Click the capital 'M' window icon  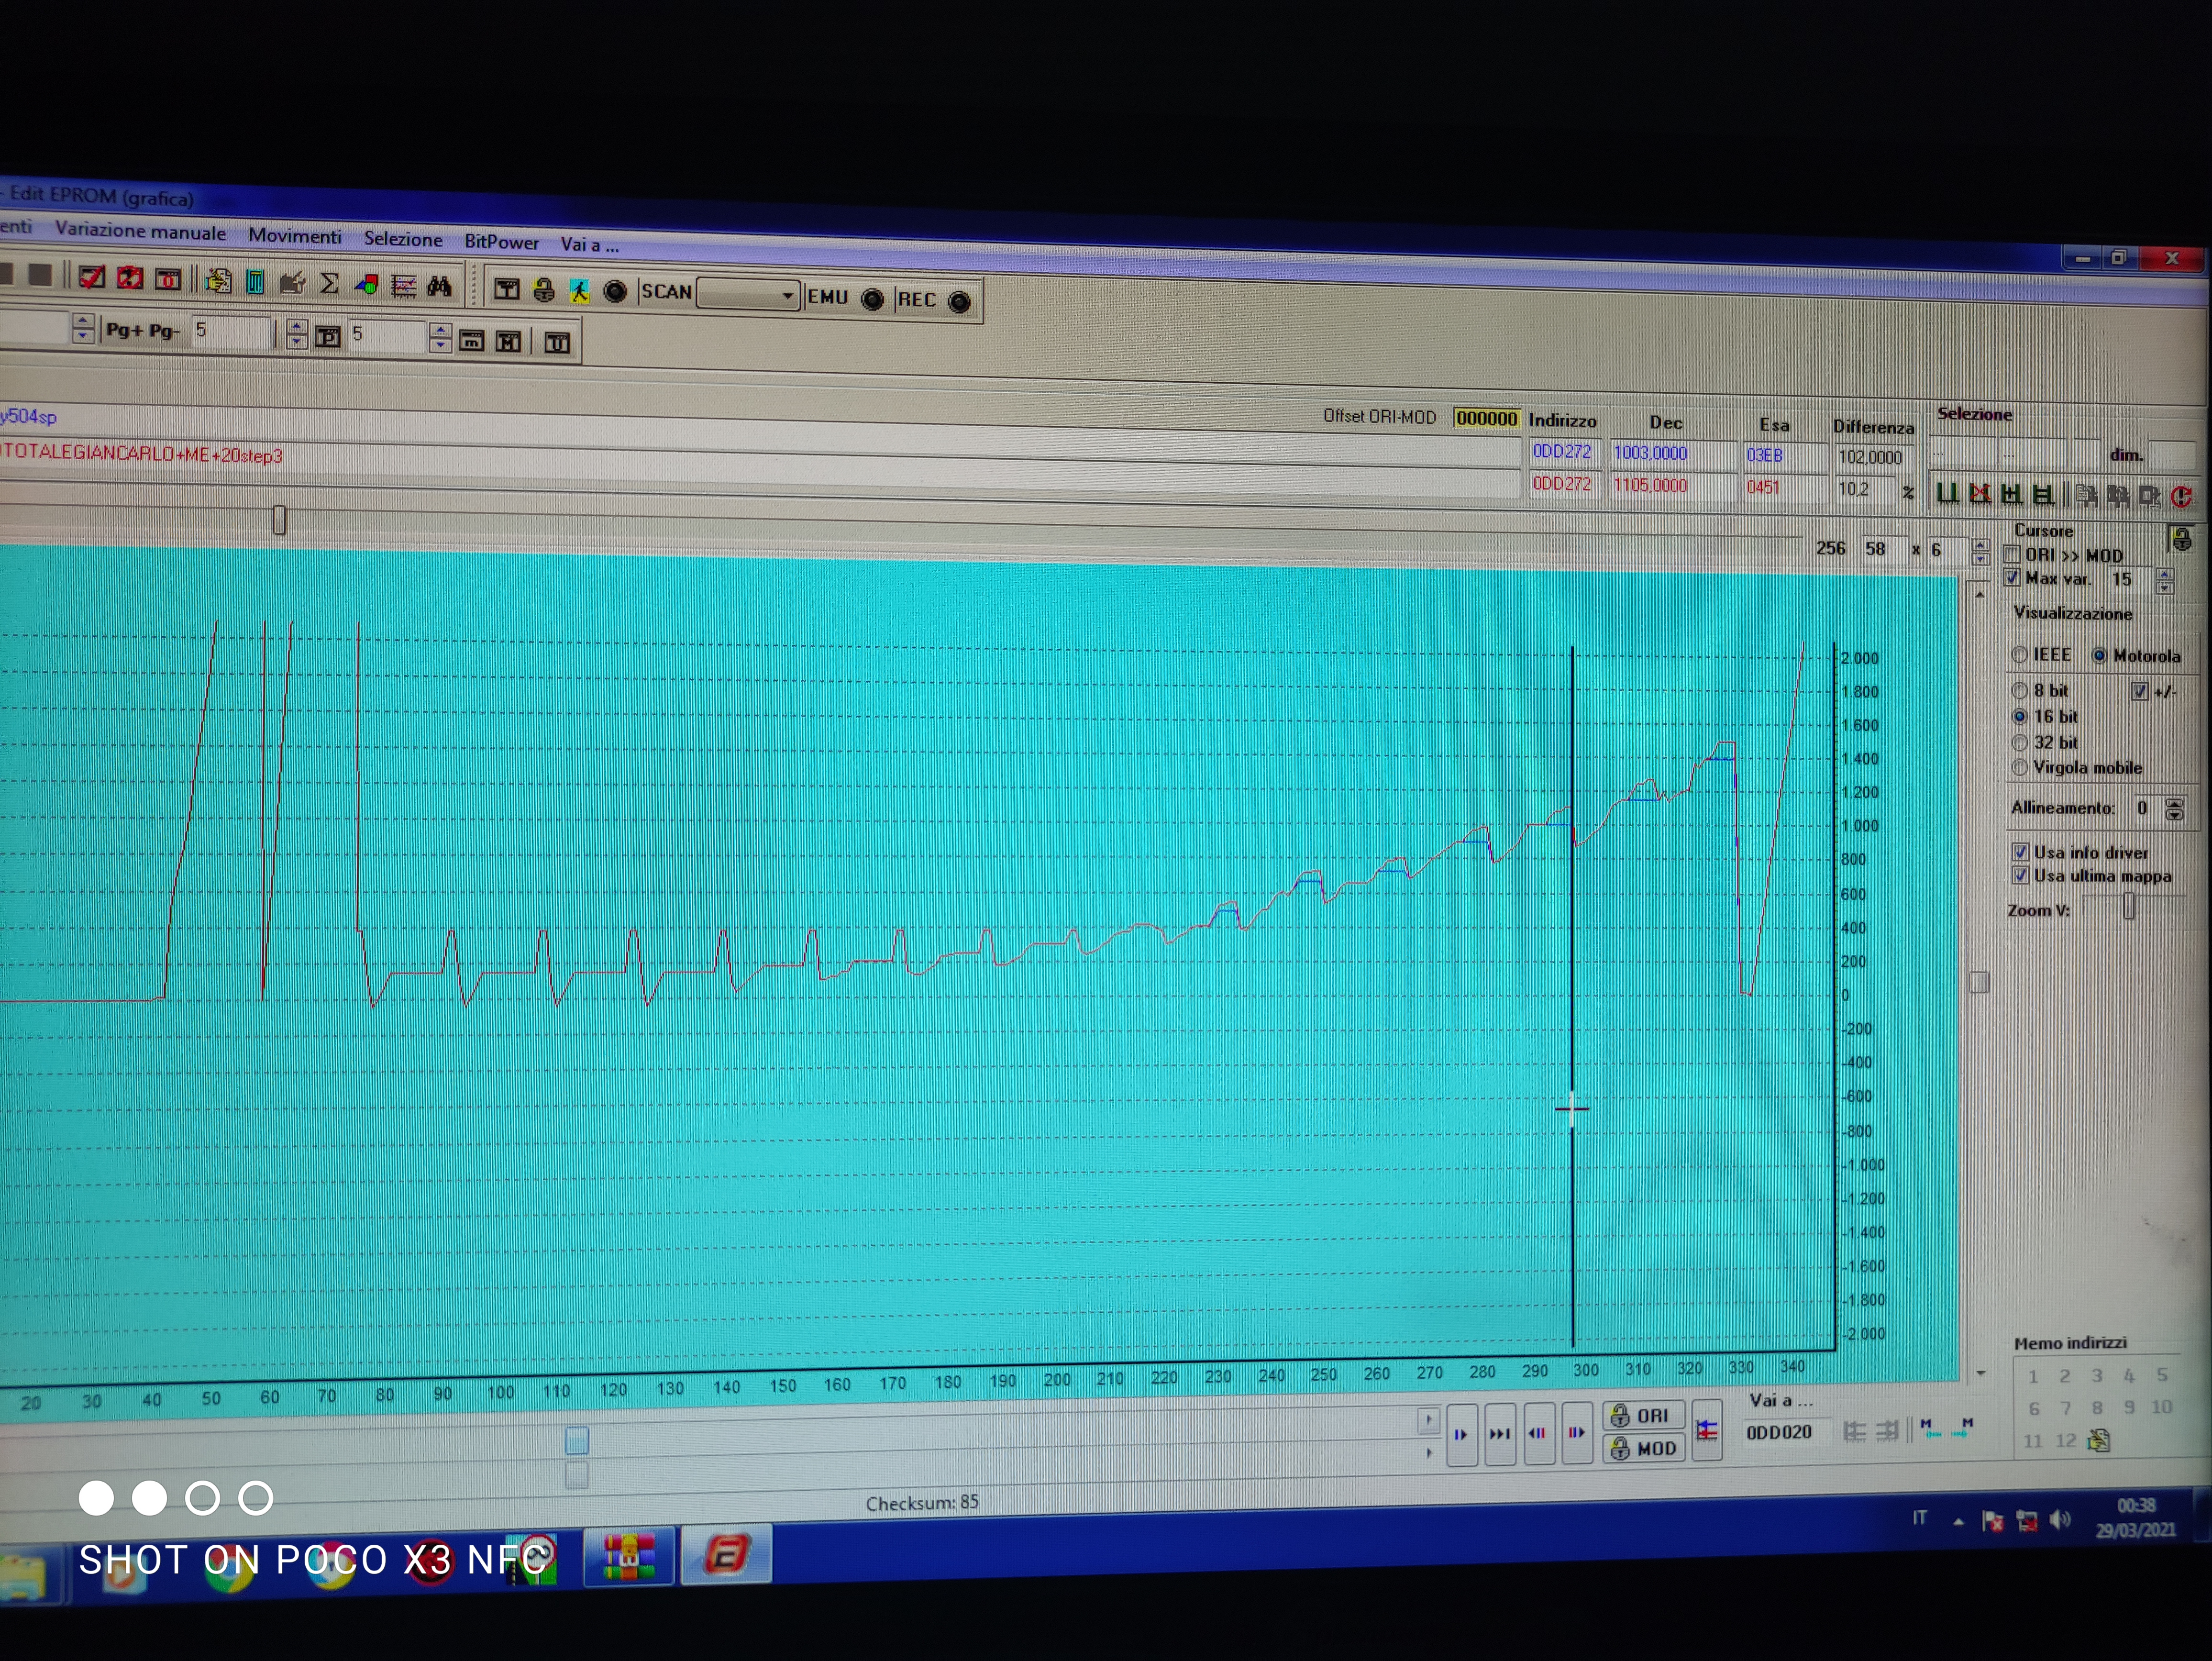508,342
